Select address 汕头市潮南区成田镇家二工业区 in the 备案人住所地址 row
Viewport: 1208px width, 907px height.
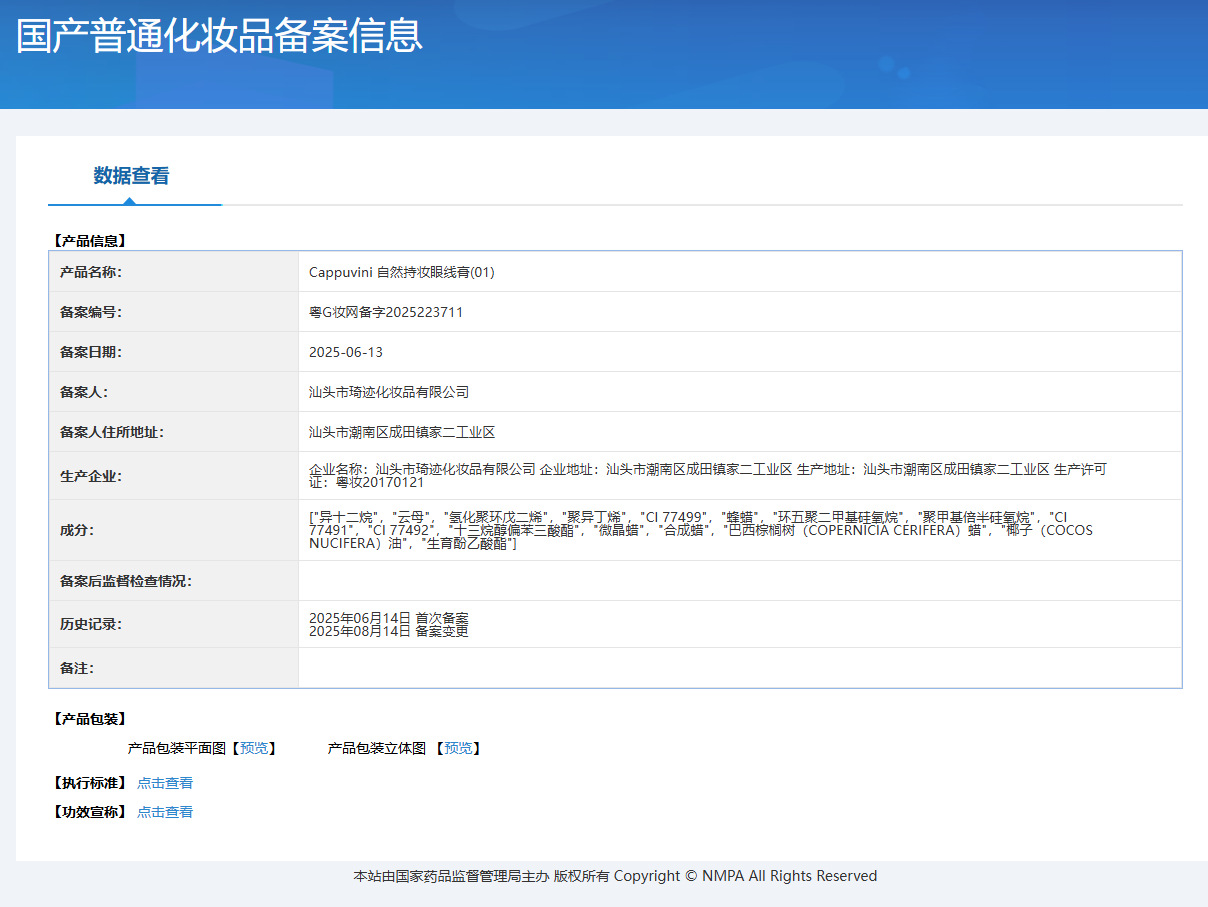pyautogui.click(x=402, y=432)
